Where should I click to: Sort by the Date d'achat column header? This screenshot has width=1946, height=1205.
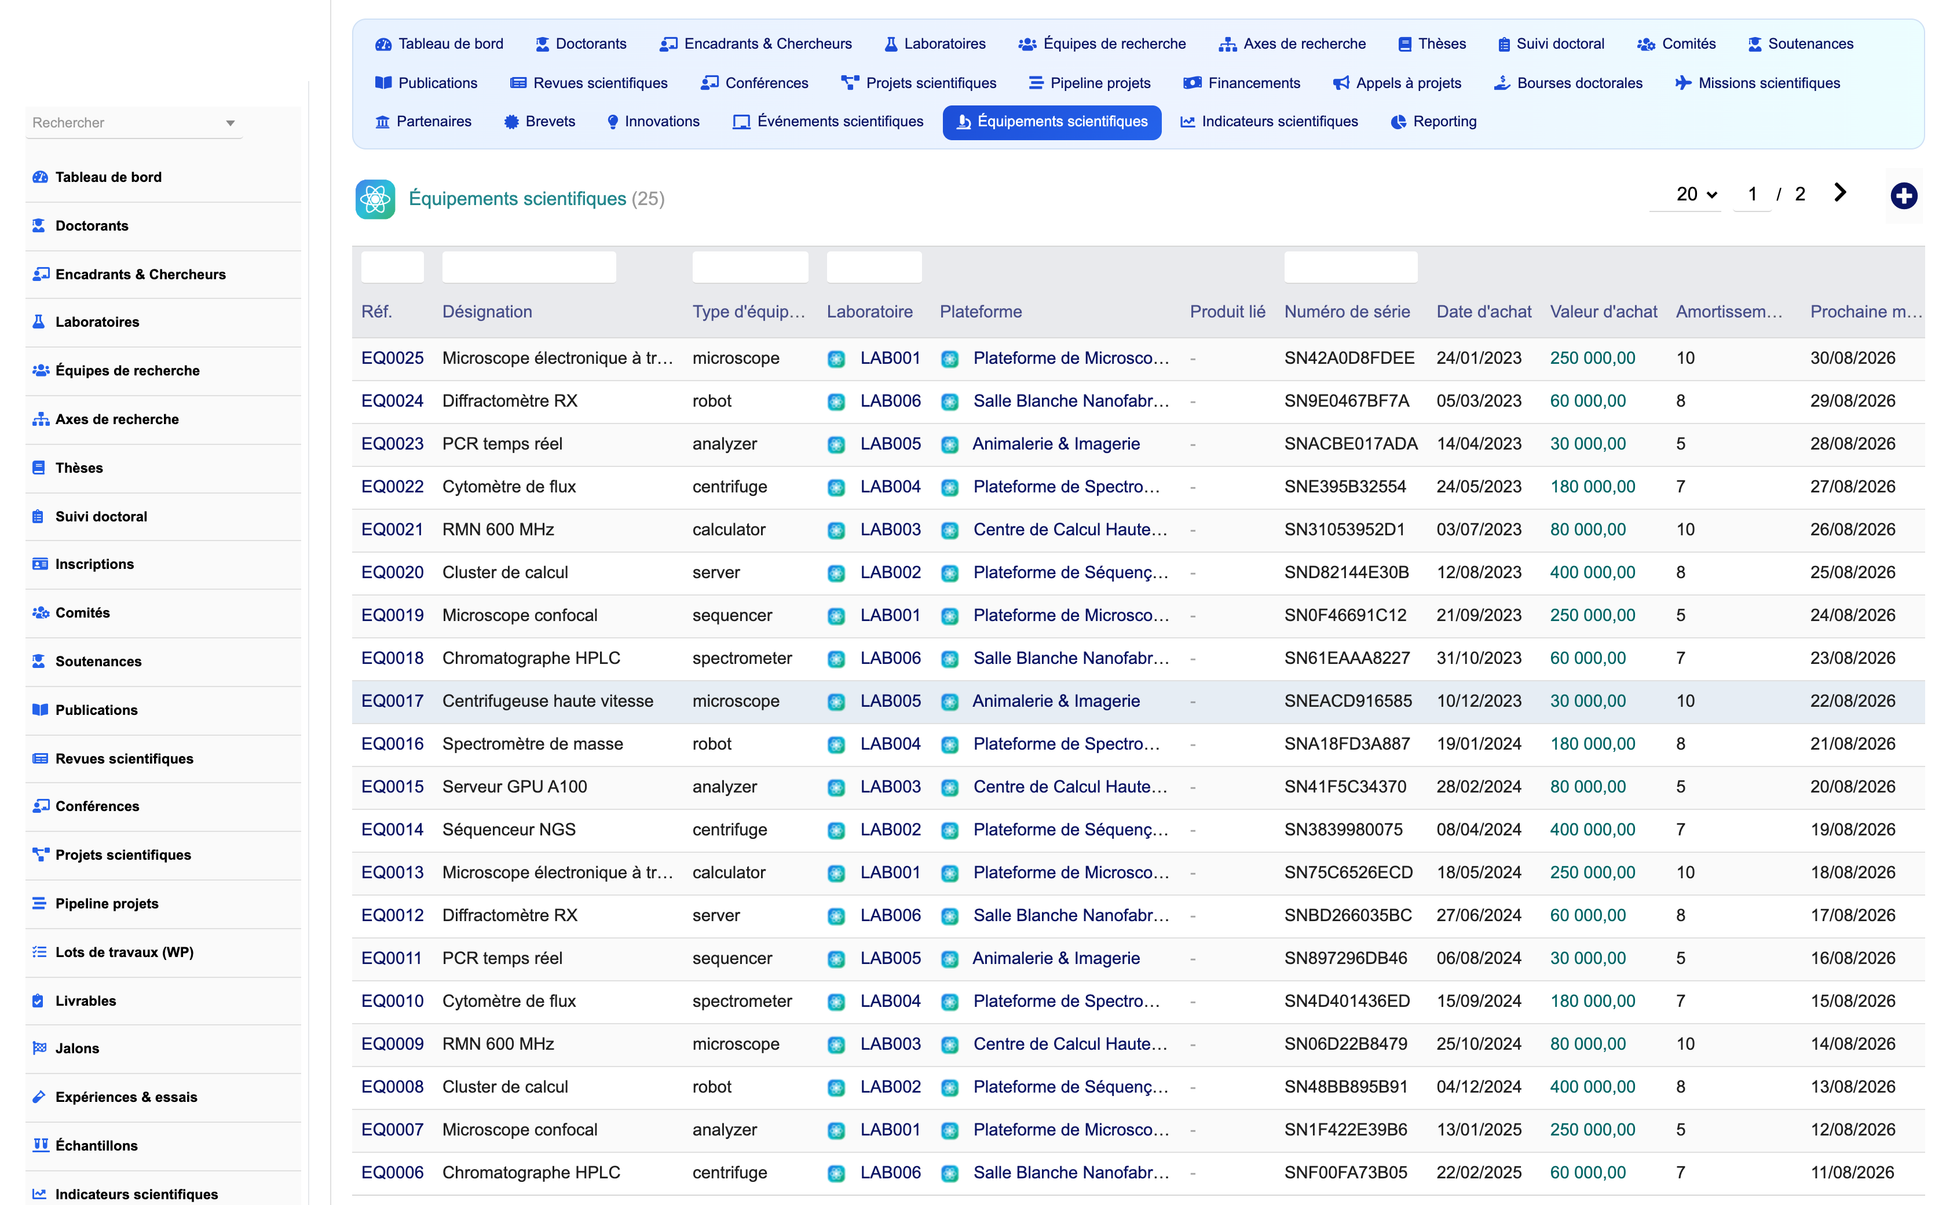click(1483, 312)
